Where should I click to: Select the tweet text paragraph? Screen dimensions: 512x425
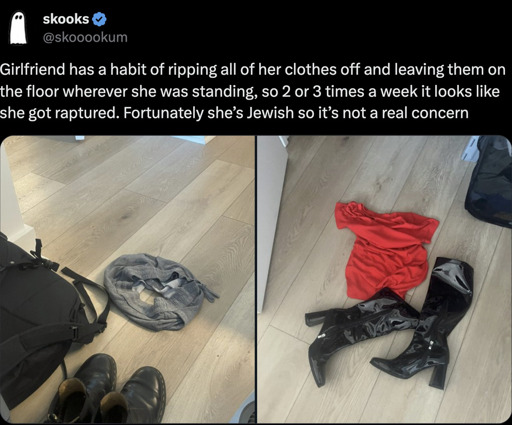click(x=252, y=91)
